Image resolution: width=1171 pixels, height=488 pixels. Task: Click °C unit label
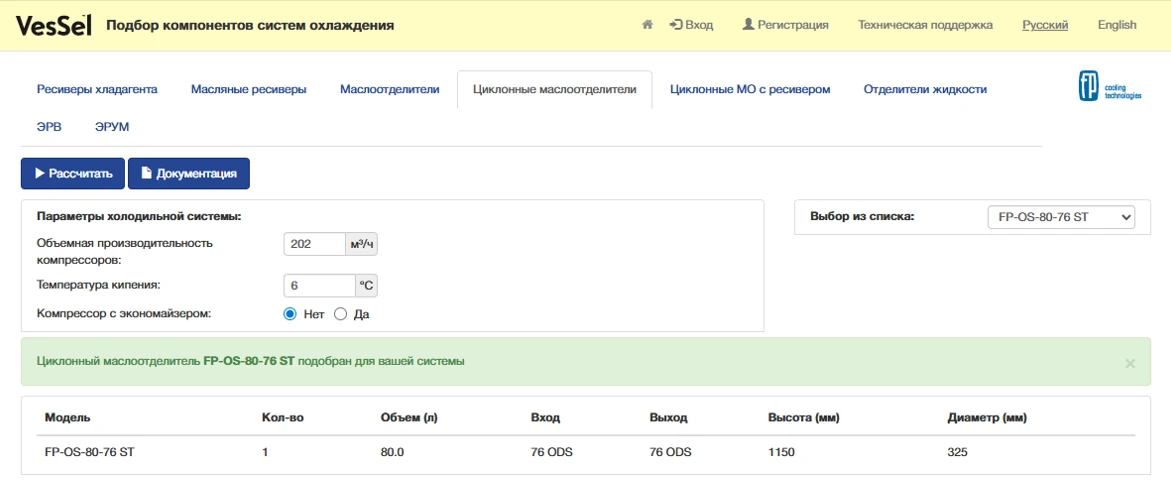[x=367, y=285]
